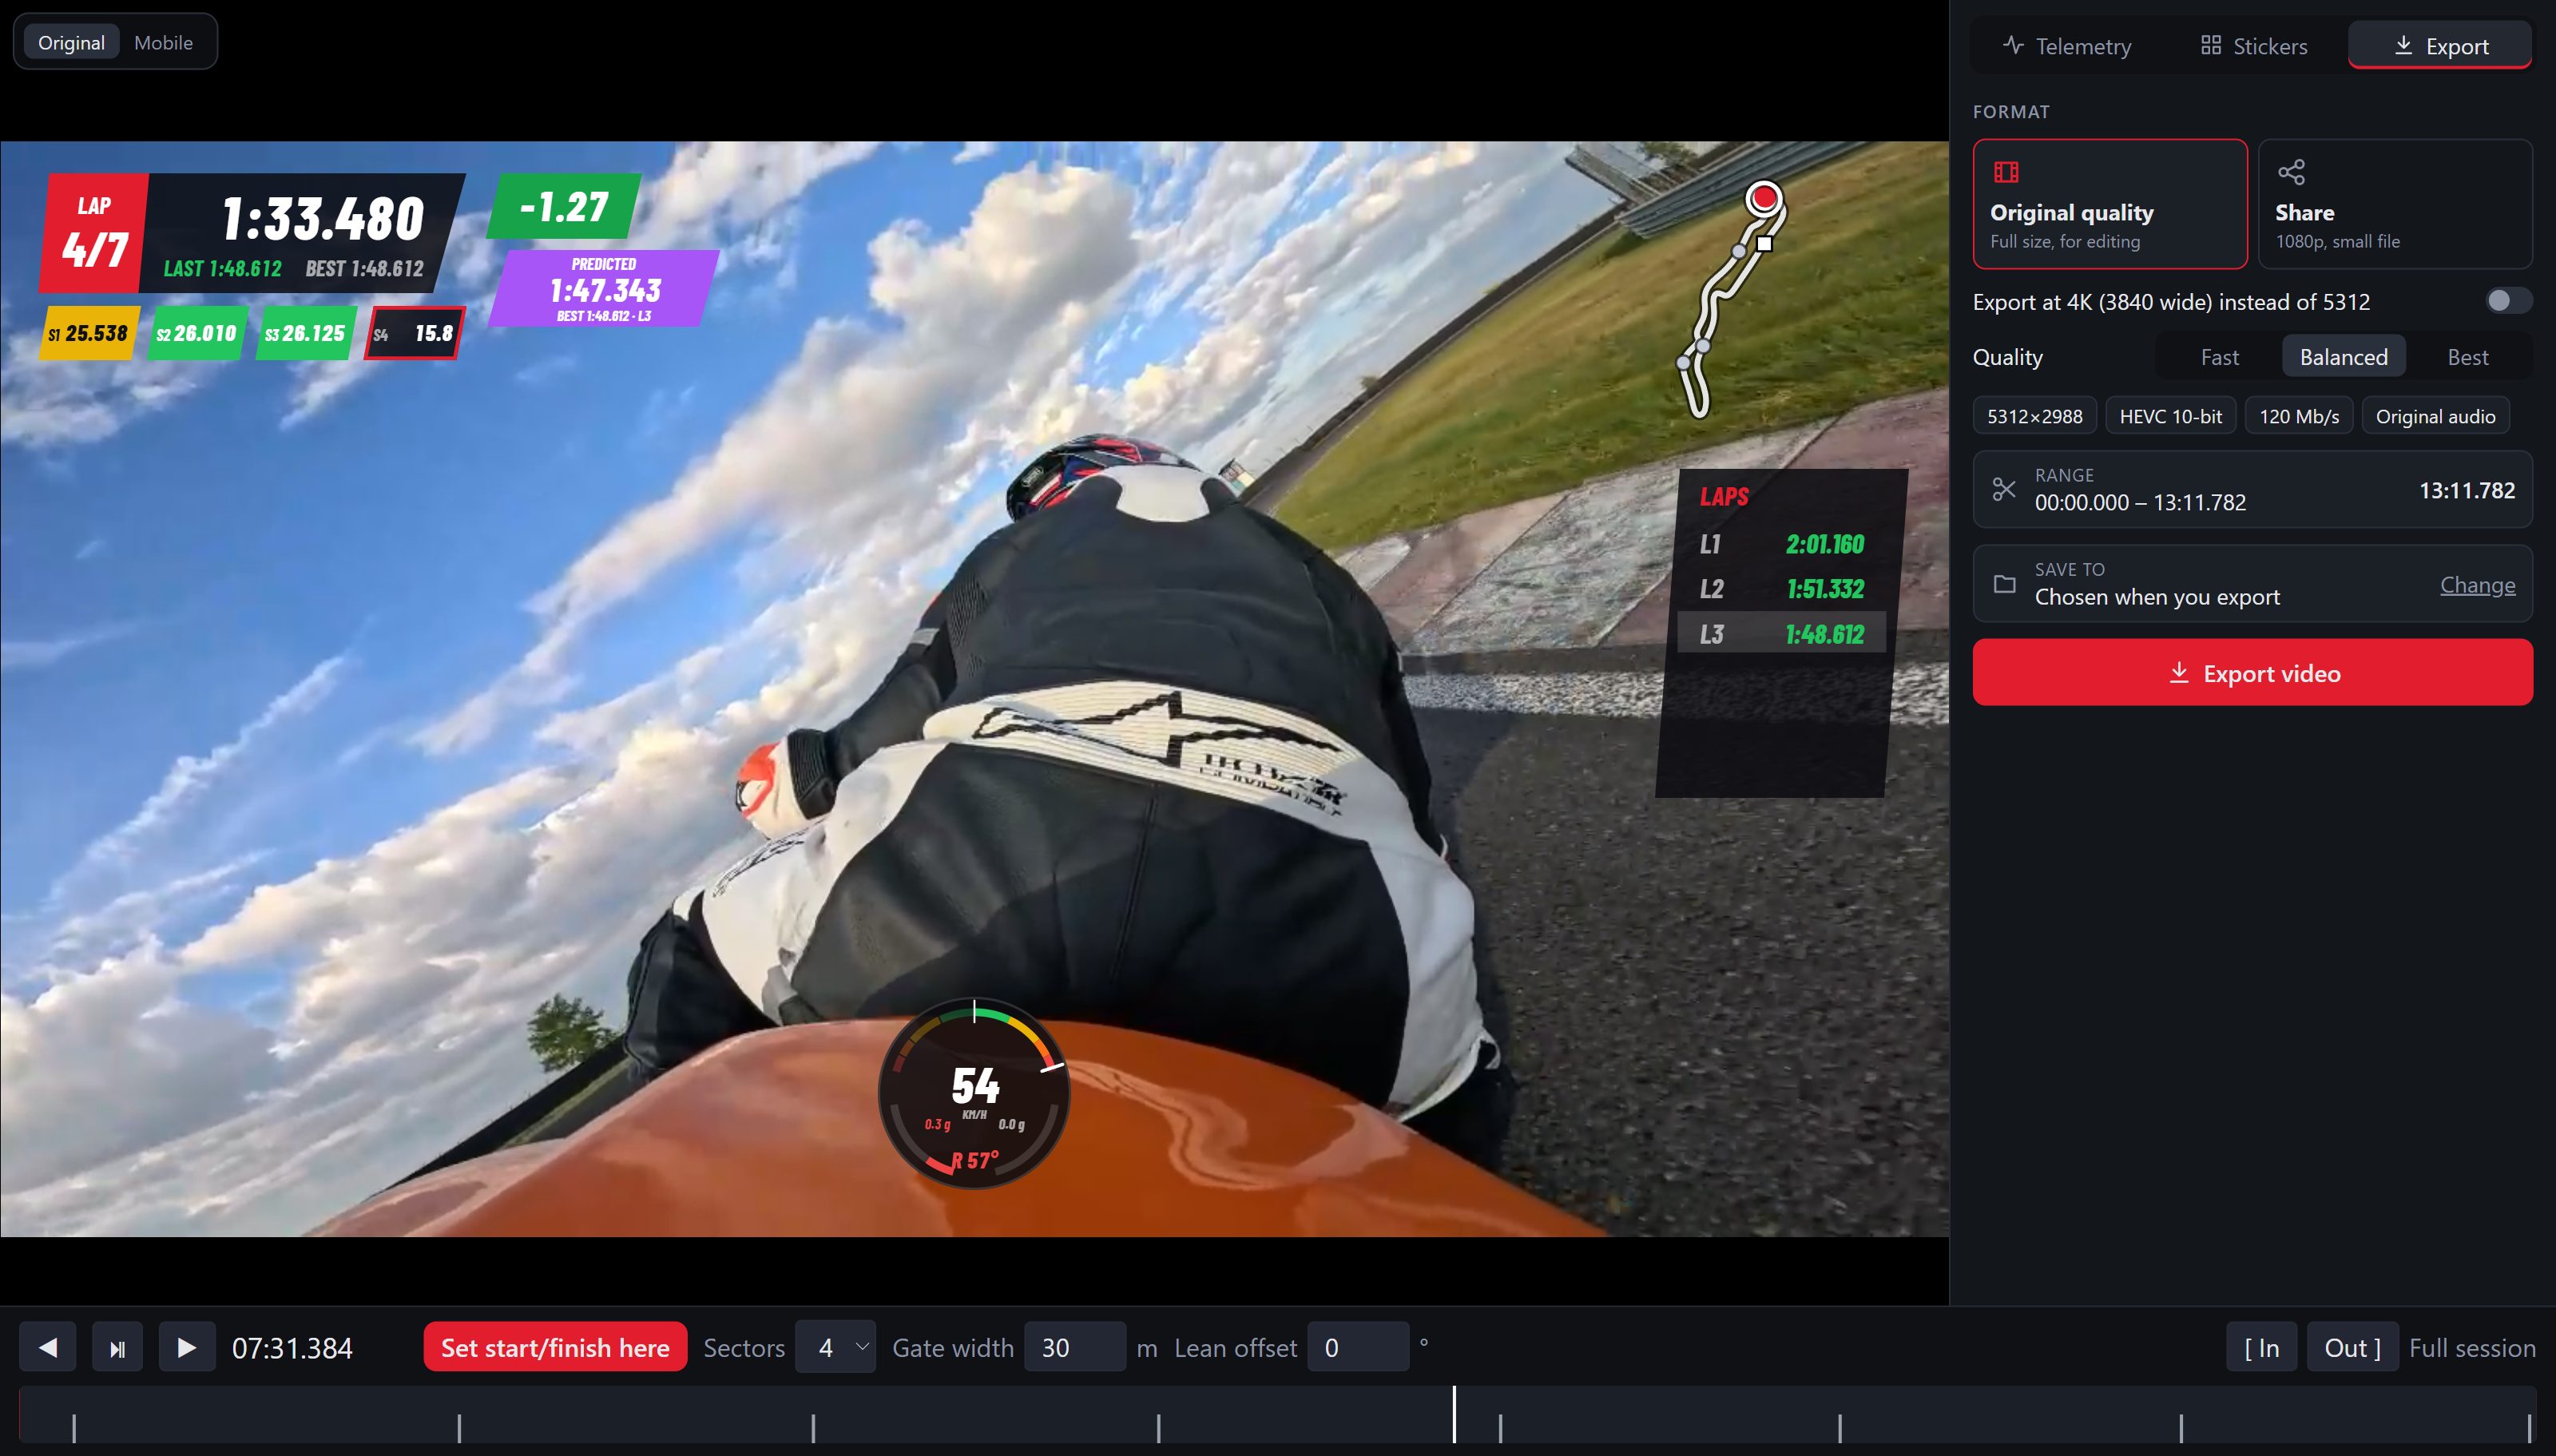Click the Telemetry waveform icon
The image size is (2556, 1456).
click(2013, 45)
